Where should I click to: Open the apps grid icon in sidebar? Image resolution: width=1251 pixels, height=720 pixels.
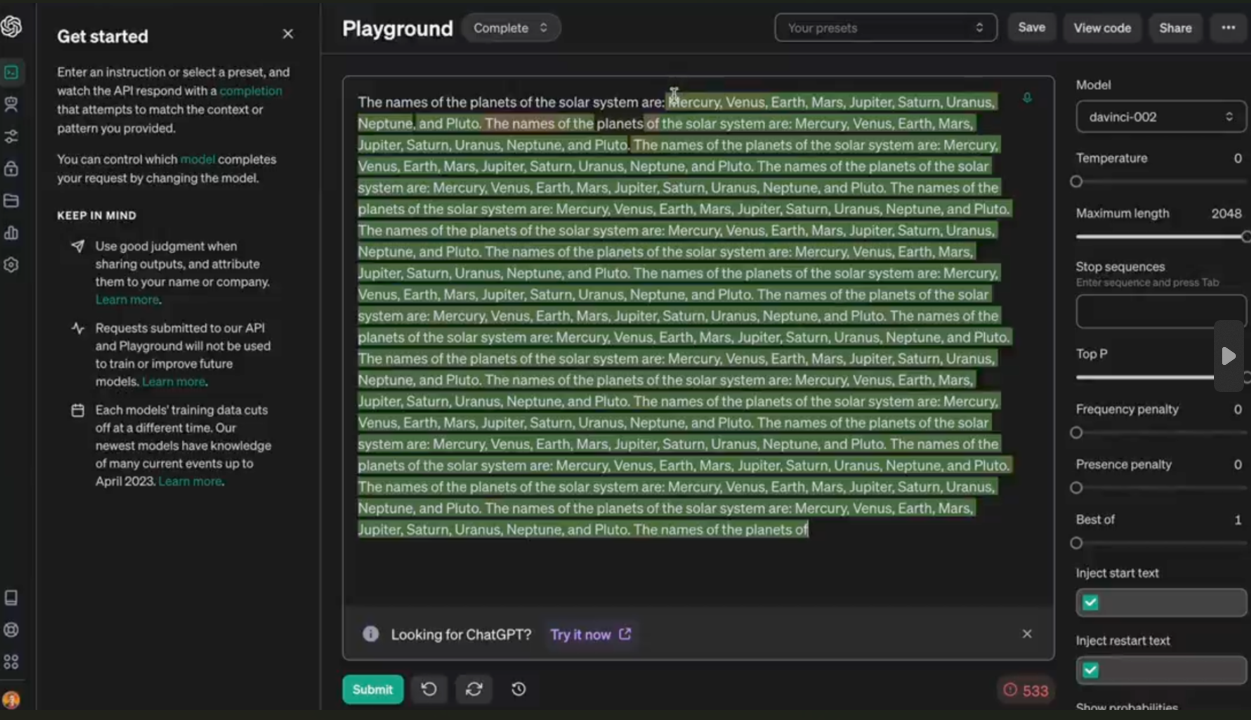point(11,662)
